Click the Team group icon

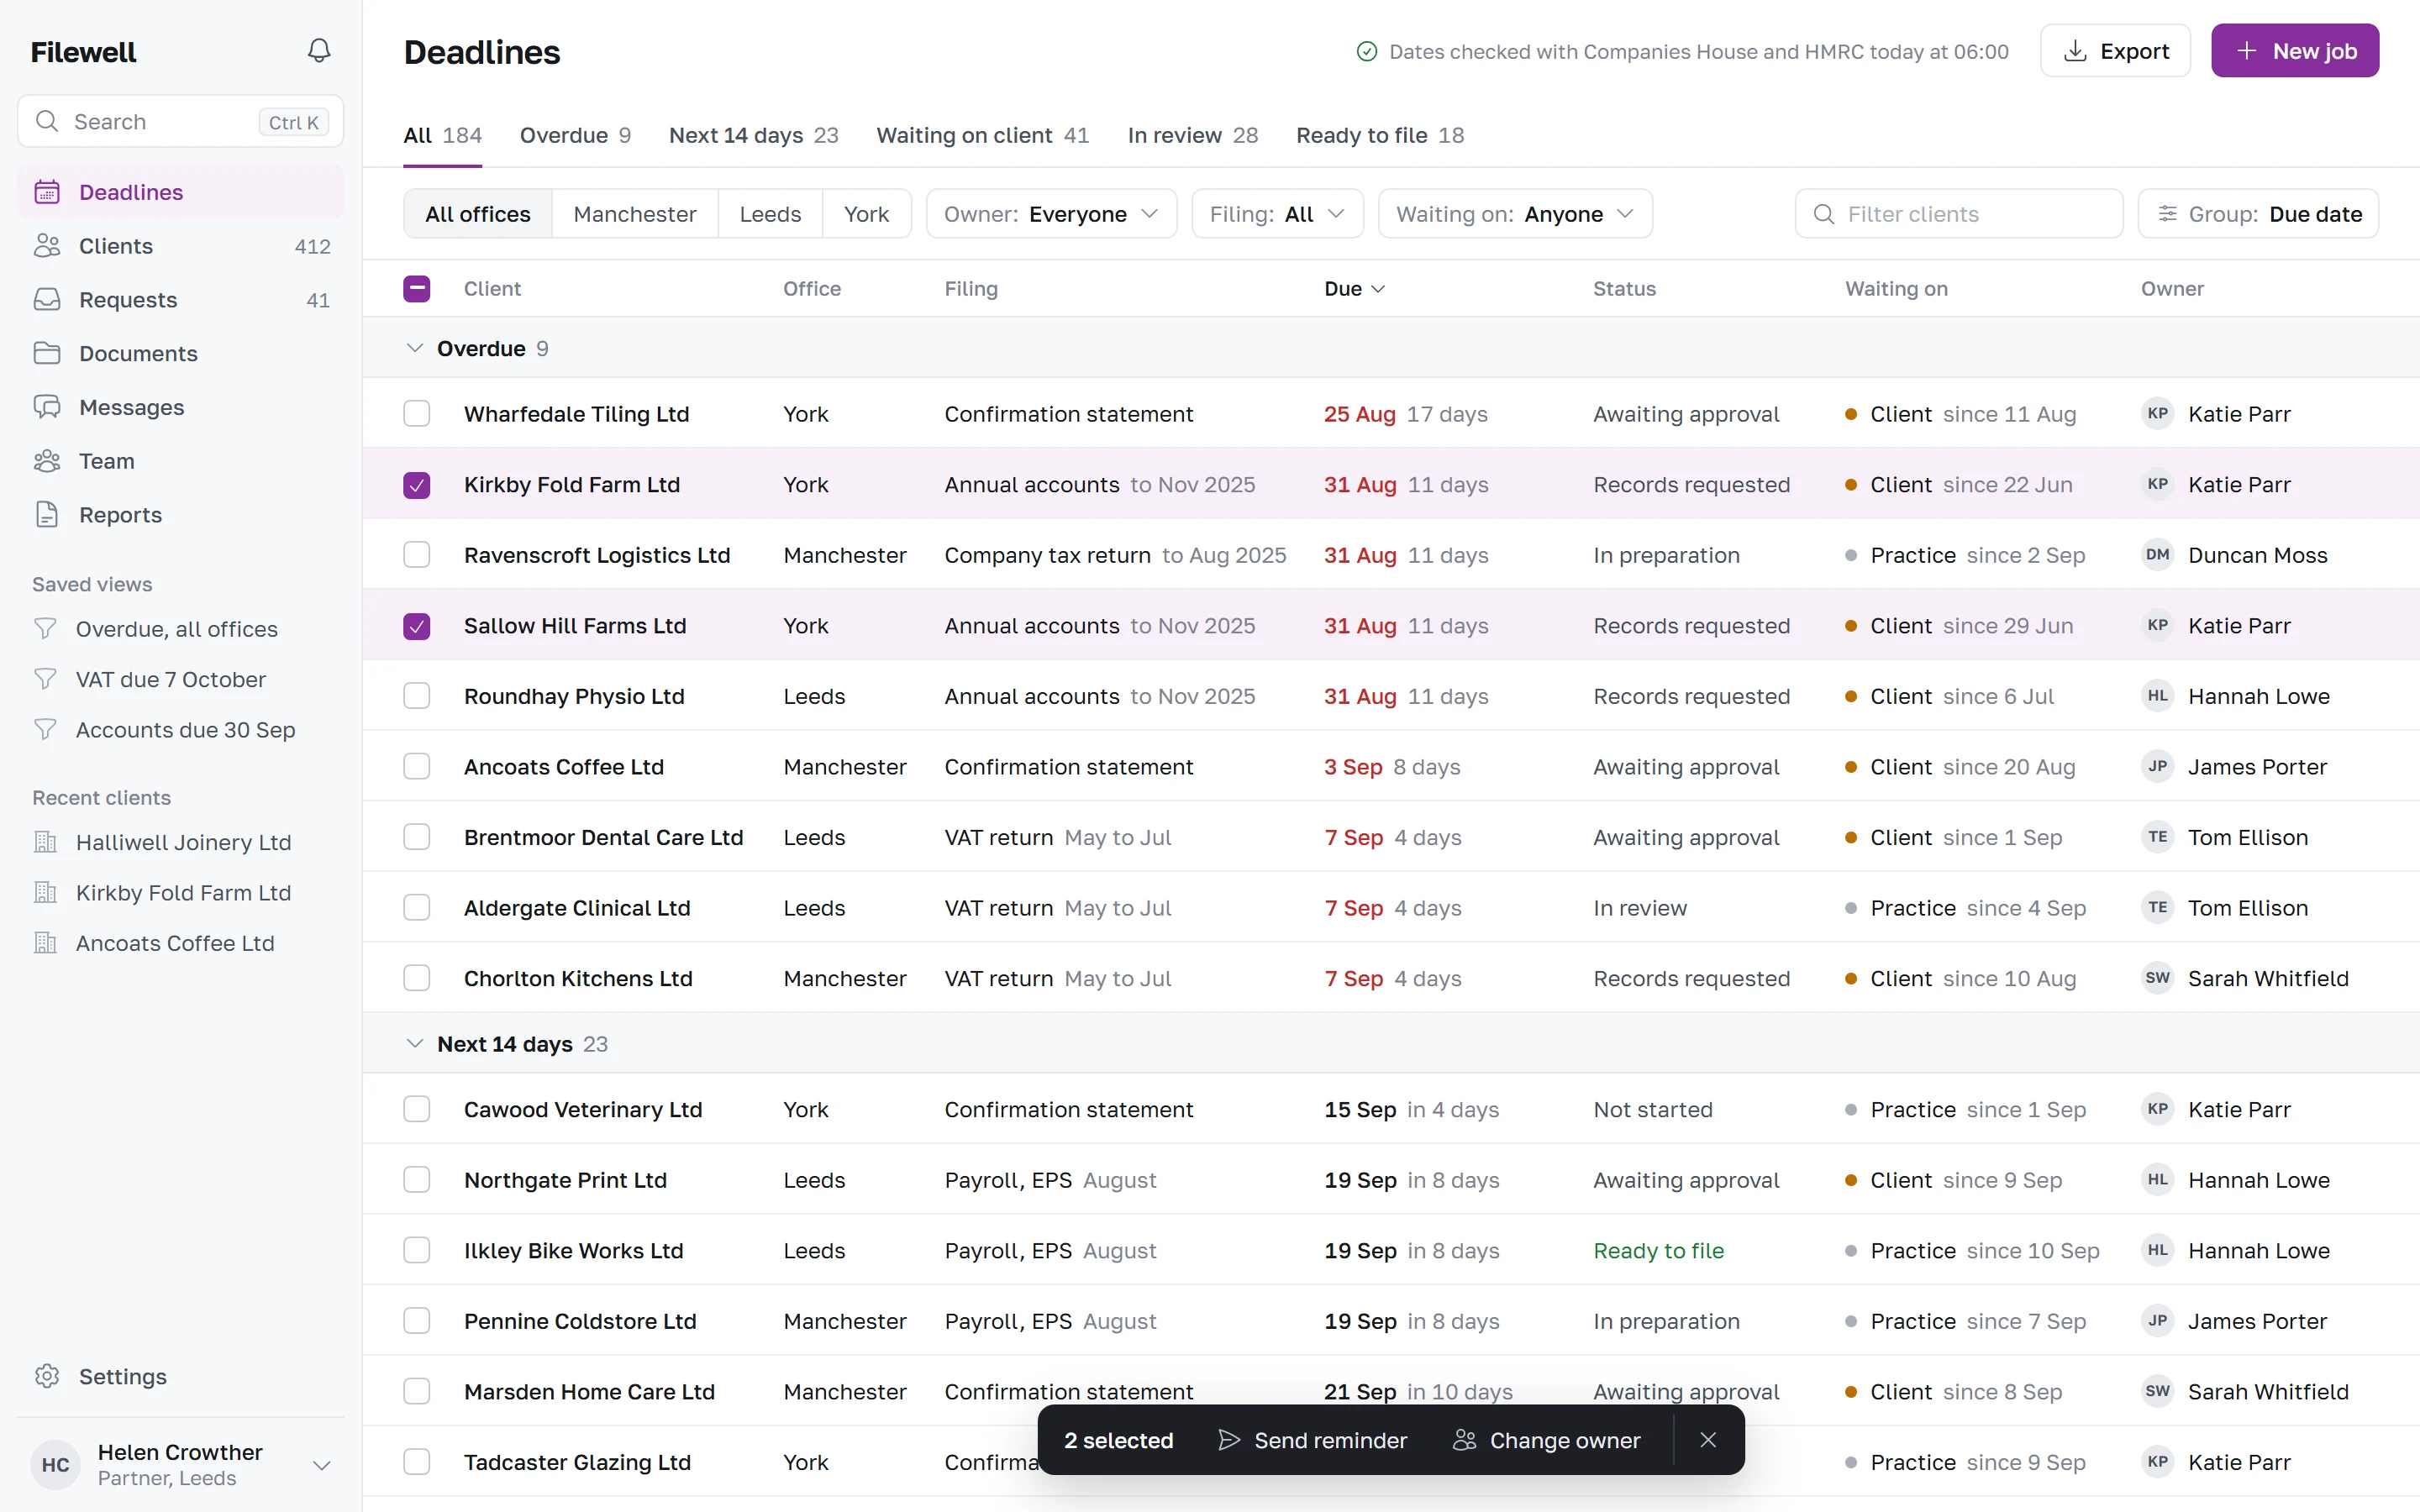point(47,461)
